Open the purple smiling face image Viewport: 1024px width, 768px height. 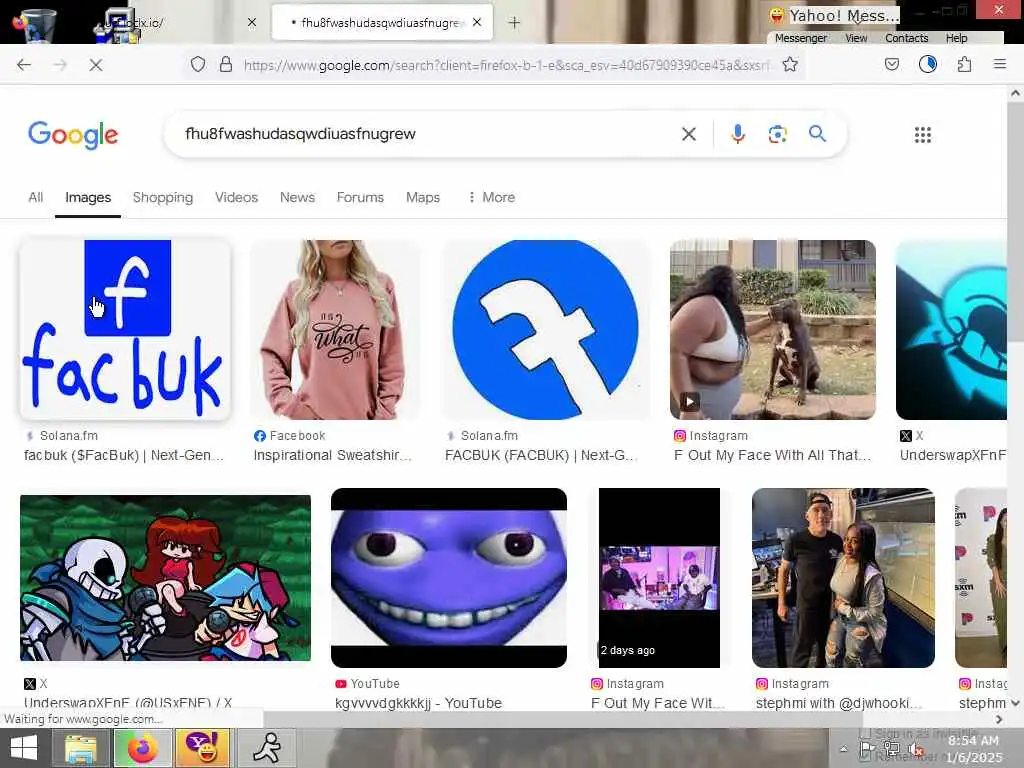pyautogui.click(x=449, y=578)
